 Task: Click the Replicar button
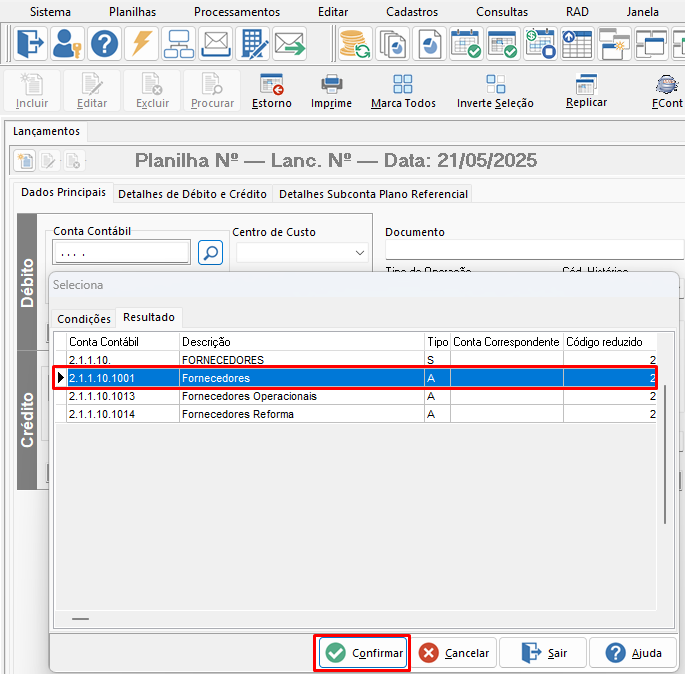coord(586,91)
